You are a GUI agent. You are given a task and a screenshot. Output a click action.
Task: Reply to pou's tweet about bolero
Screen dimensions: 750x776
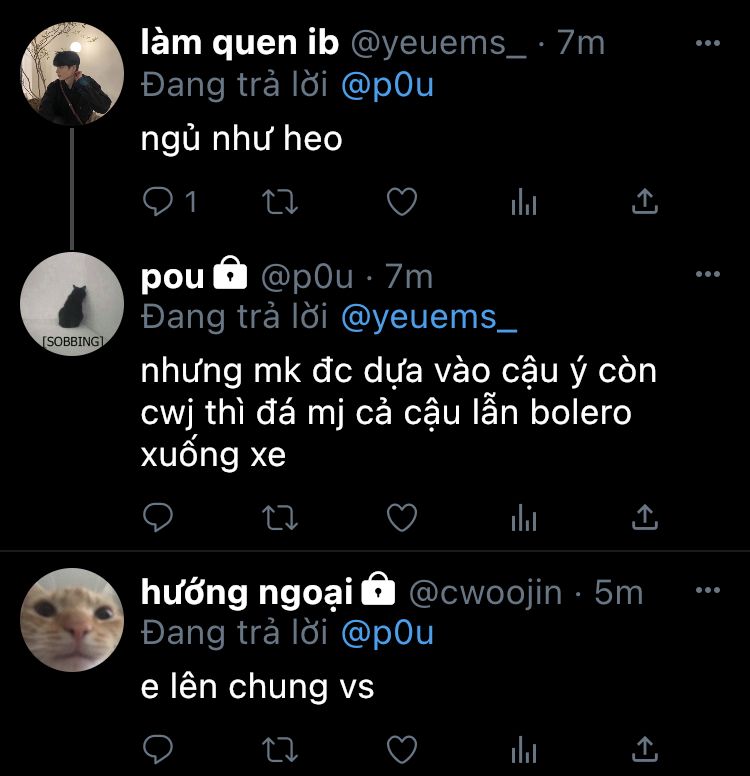pyautogui.click(x=158, y=517)
